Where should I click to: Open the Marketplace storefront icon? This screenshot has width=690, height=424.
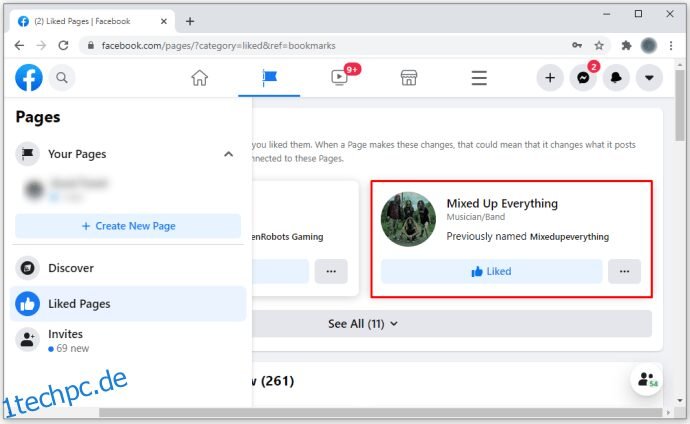point(409,78)
